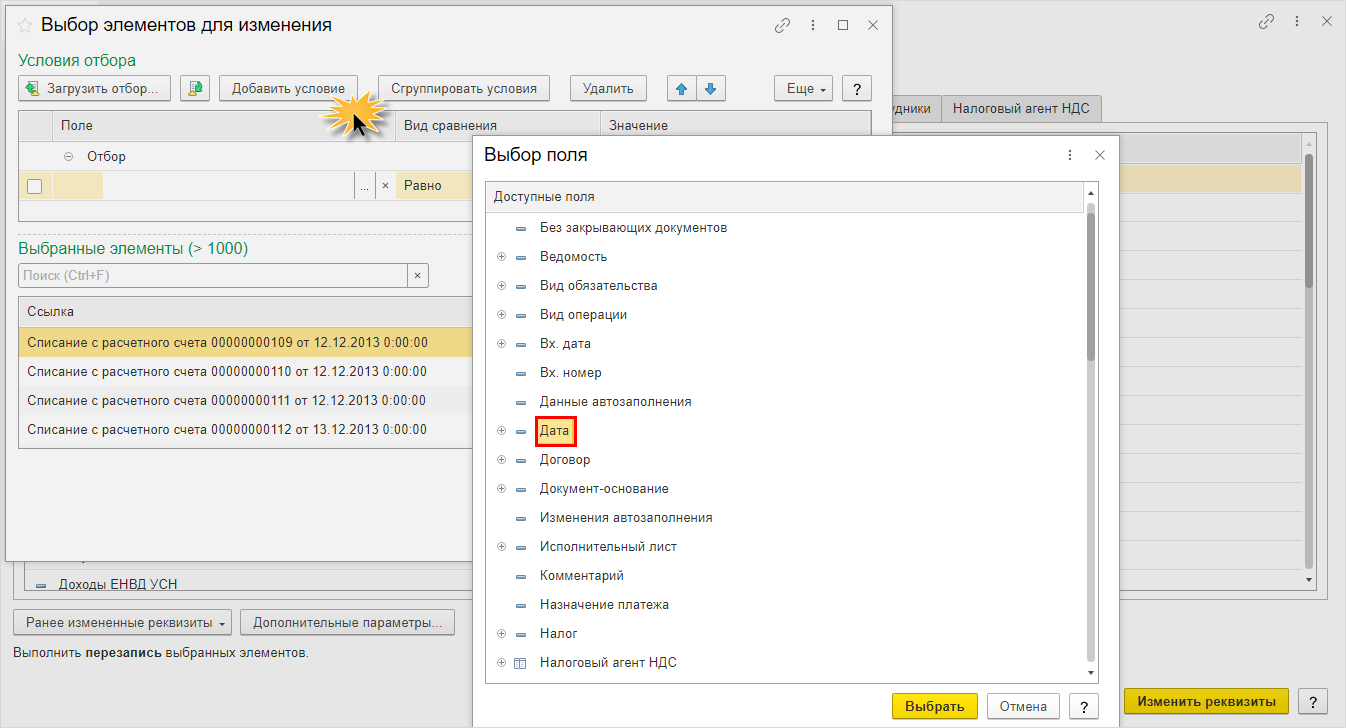Screen dimensions: 1346x728
Task: Click the scroll up arrow of the fields list
Action: coord(1091,193)
